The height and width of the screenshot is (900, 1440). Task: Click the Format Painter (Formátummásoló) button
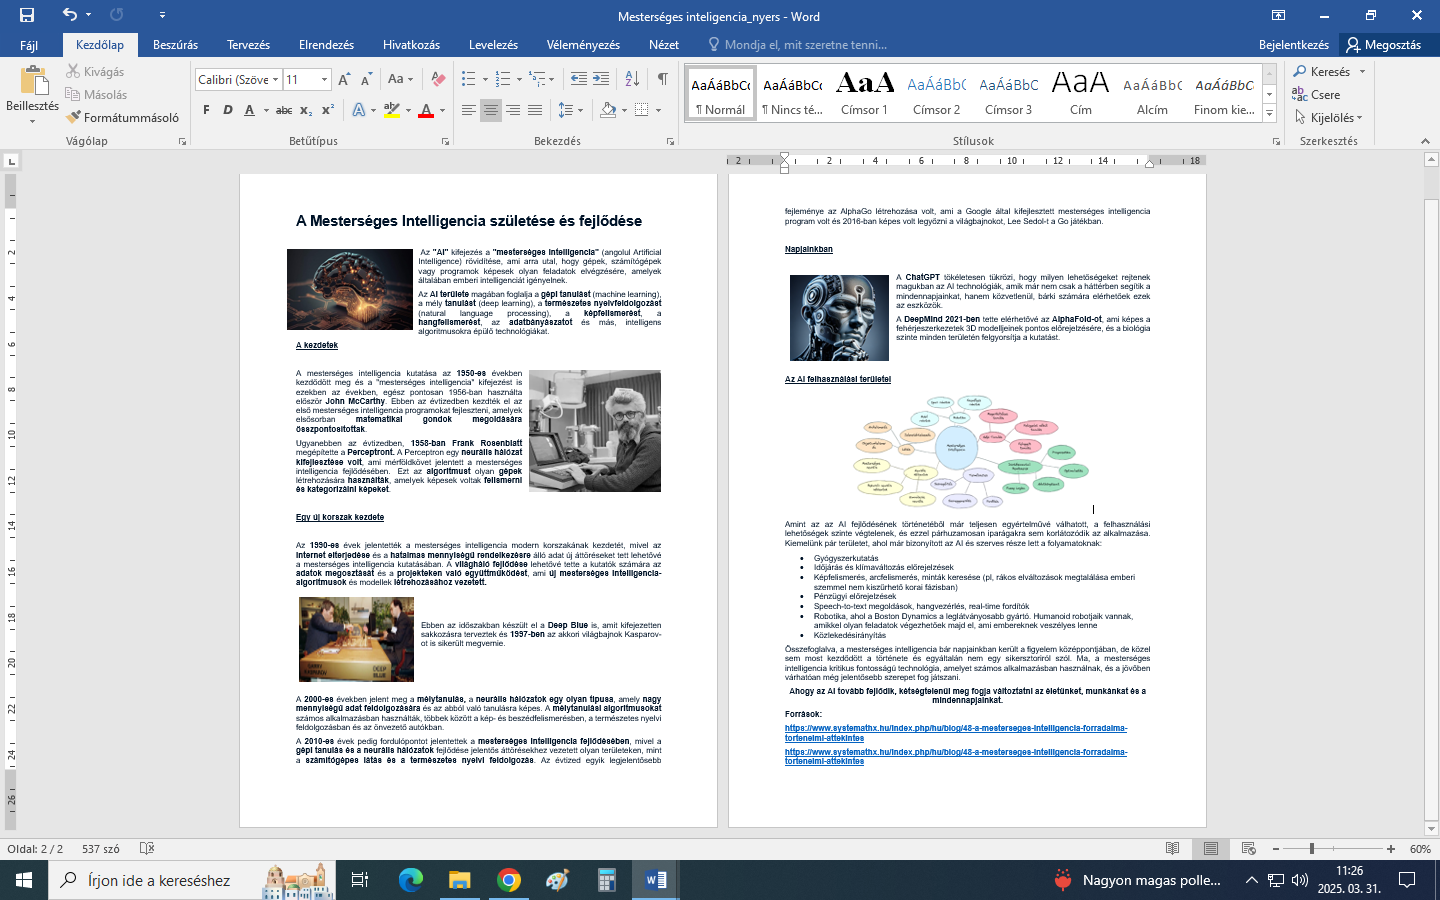point(122,117)
